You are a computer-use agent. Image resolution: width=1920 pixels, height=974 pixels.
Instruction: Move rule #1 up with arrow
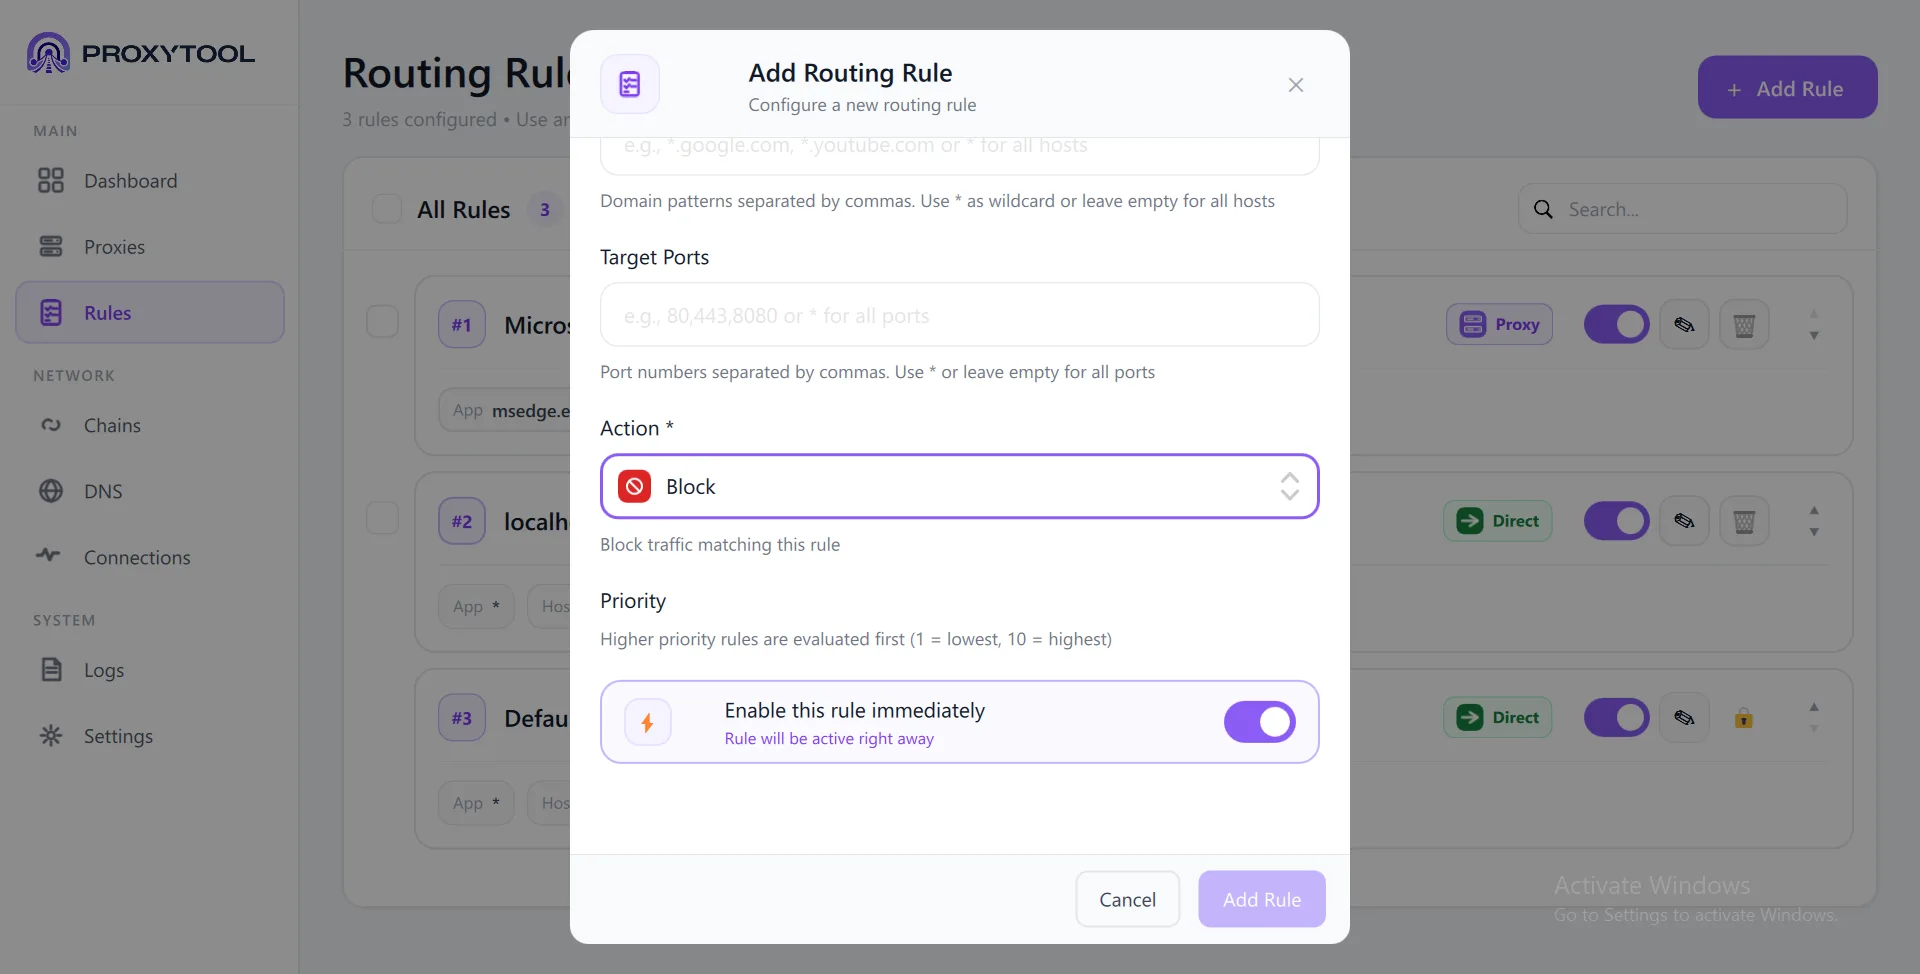pos(1814,314)
